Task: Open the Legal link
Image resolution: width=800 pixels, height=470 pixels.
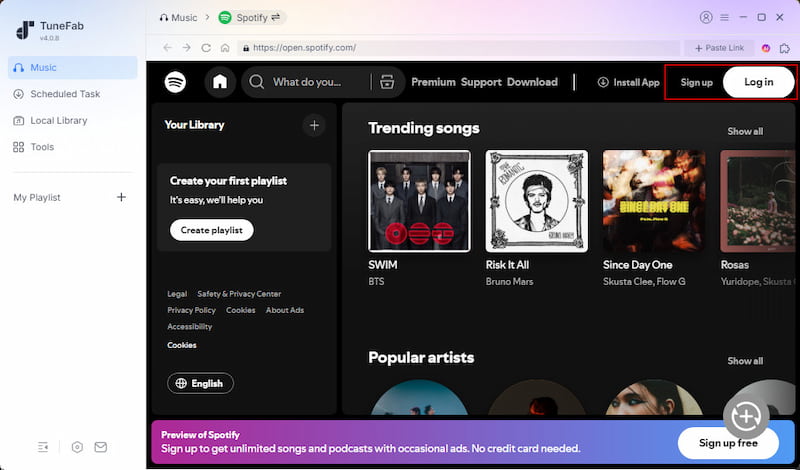Action: coord(177,294)
